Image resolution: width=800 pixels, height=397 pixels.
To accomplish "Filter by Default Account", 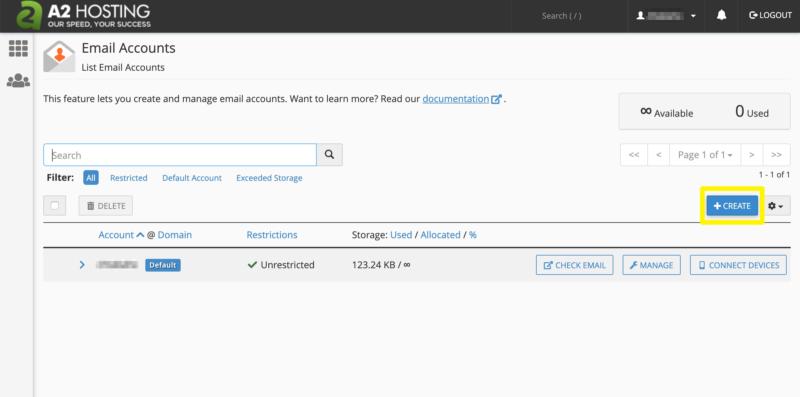I will 192,178.
